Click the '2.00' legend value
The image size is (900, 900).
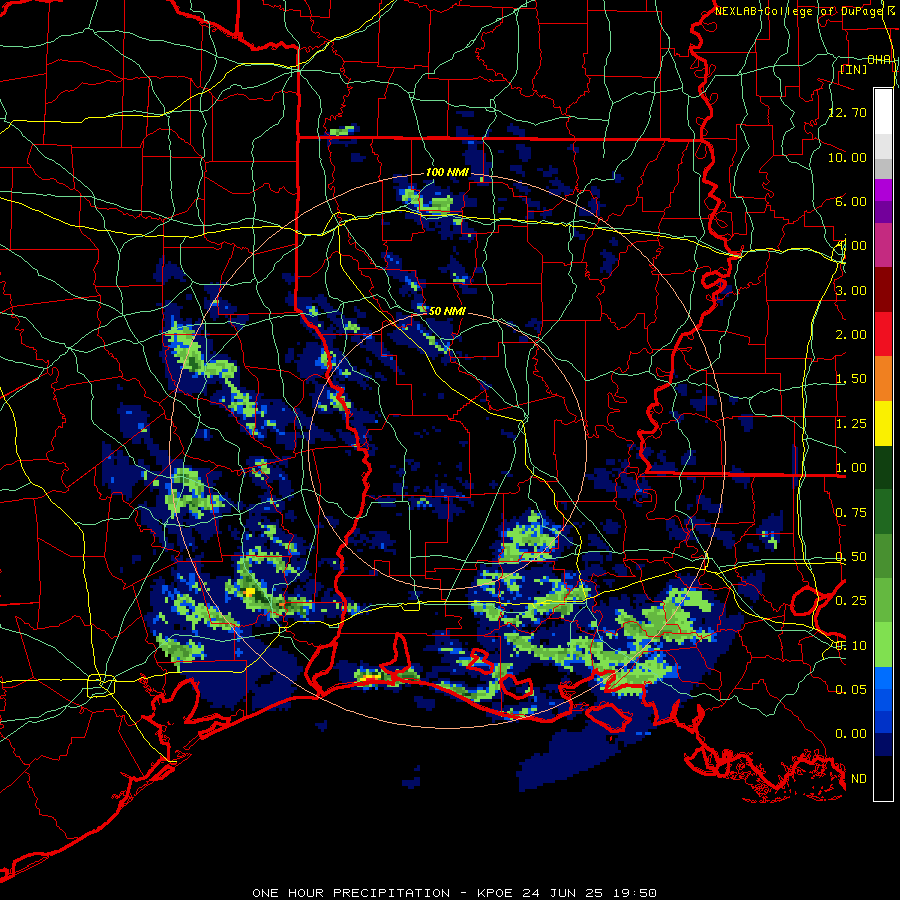tap(851, 335)
